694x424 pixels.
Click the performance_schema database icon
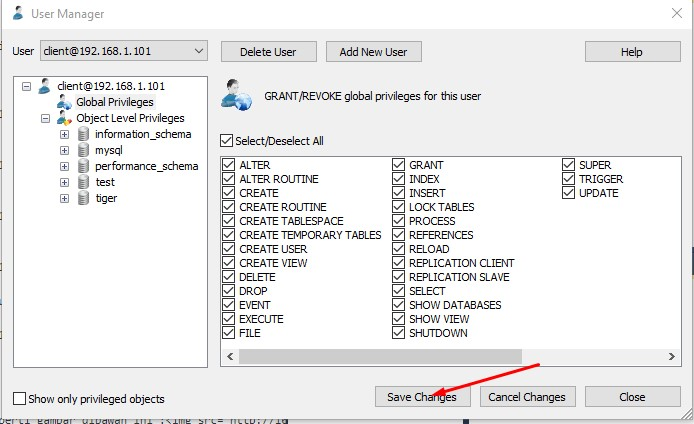[83, 166]
